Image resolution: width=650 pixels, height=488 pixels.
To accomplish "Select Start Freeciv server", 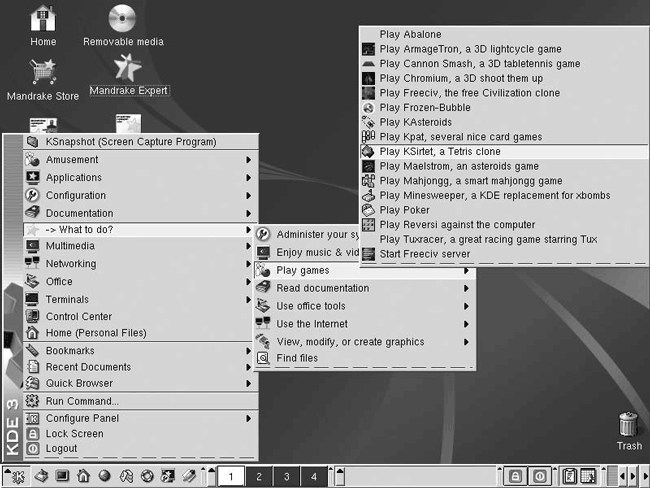I will pyautogui.click(x=504, y=254).
